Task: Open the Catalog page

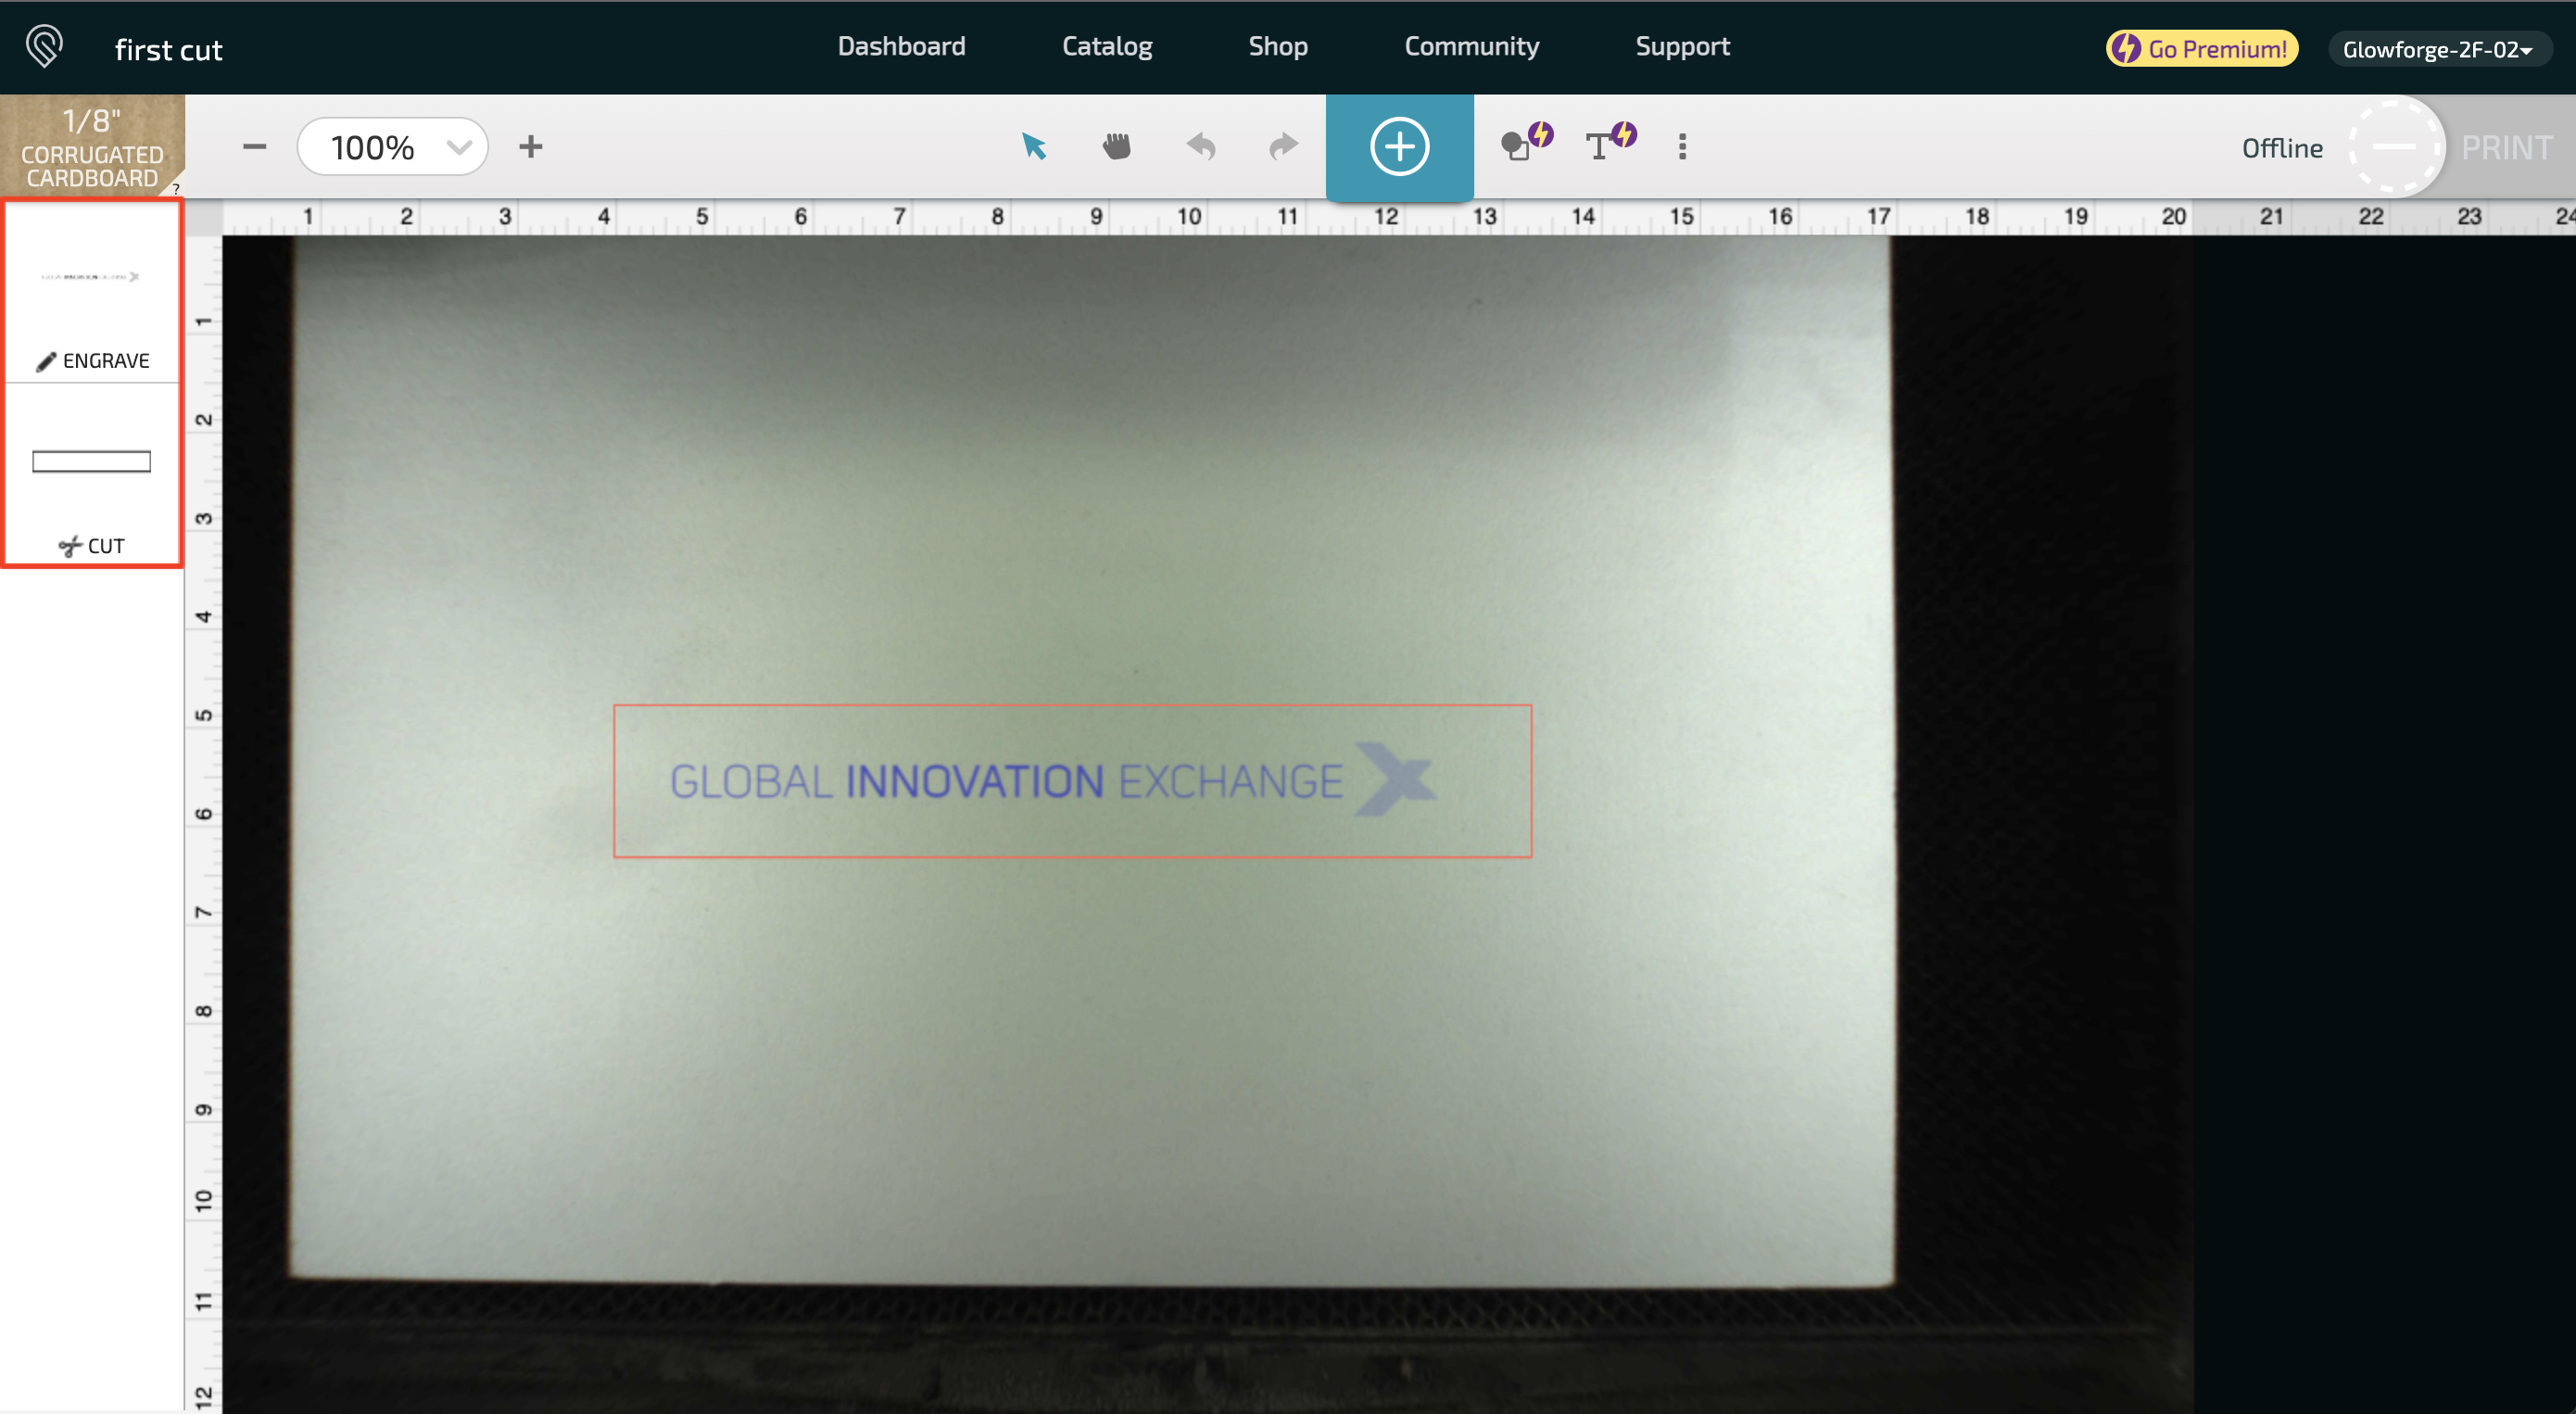Action: (x=1106, y=46)
